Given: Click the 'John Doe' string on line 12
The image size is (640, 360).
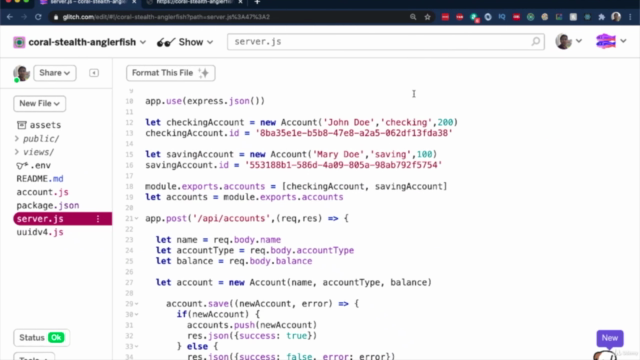Looking at the screenshot, I should coord(348,122).
